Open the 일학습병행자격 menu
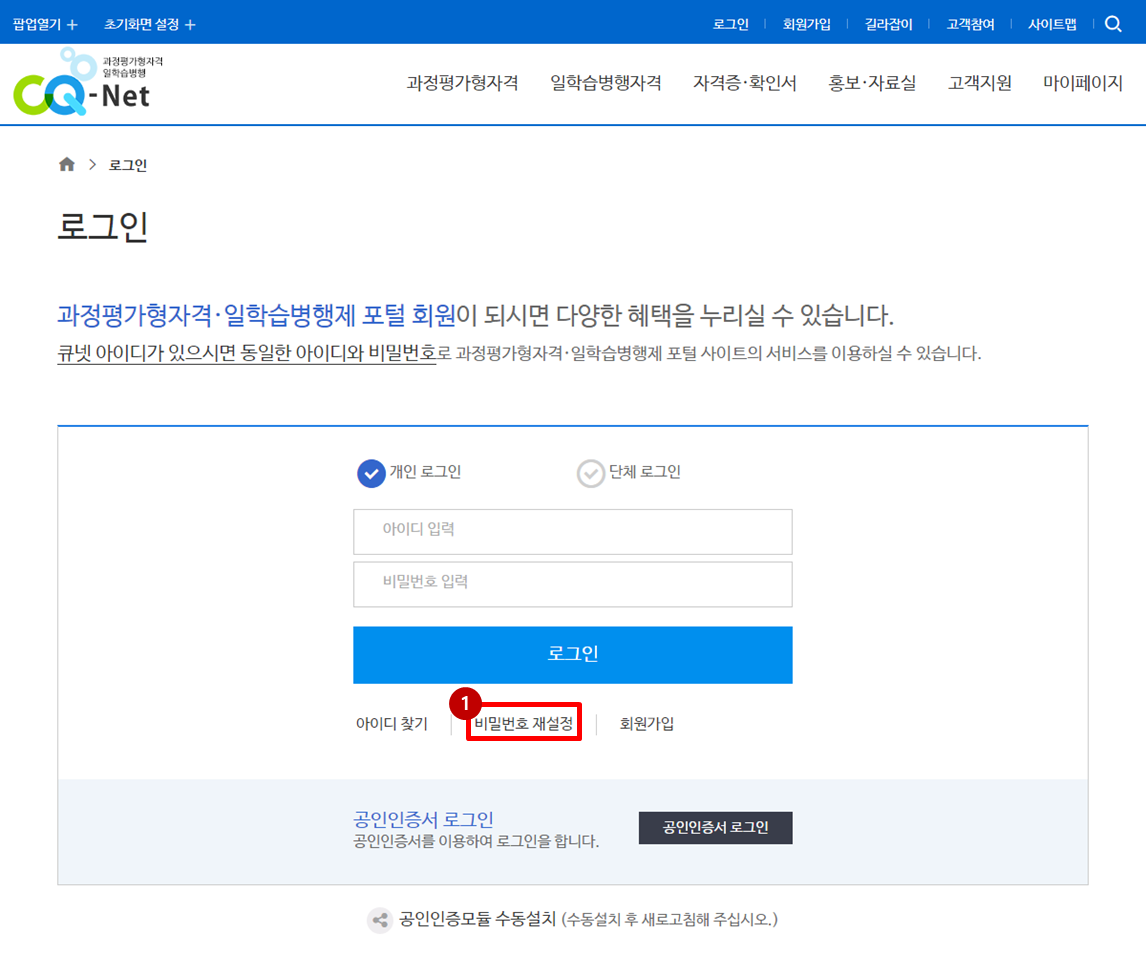This screenshot has height=955, width=1146. pyautogui.click(x=606, y=83)
